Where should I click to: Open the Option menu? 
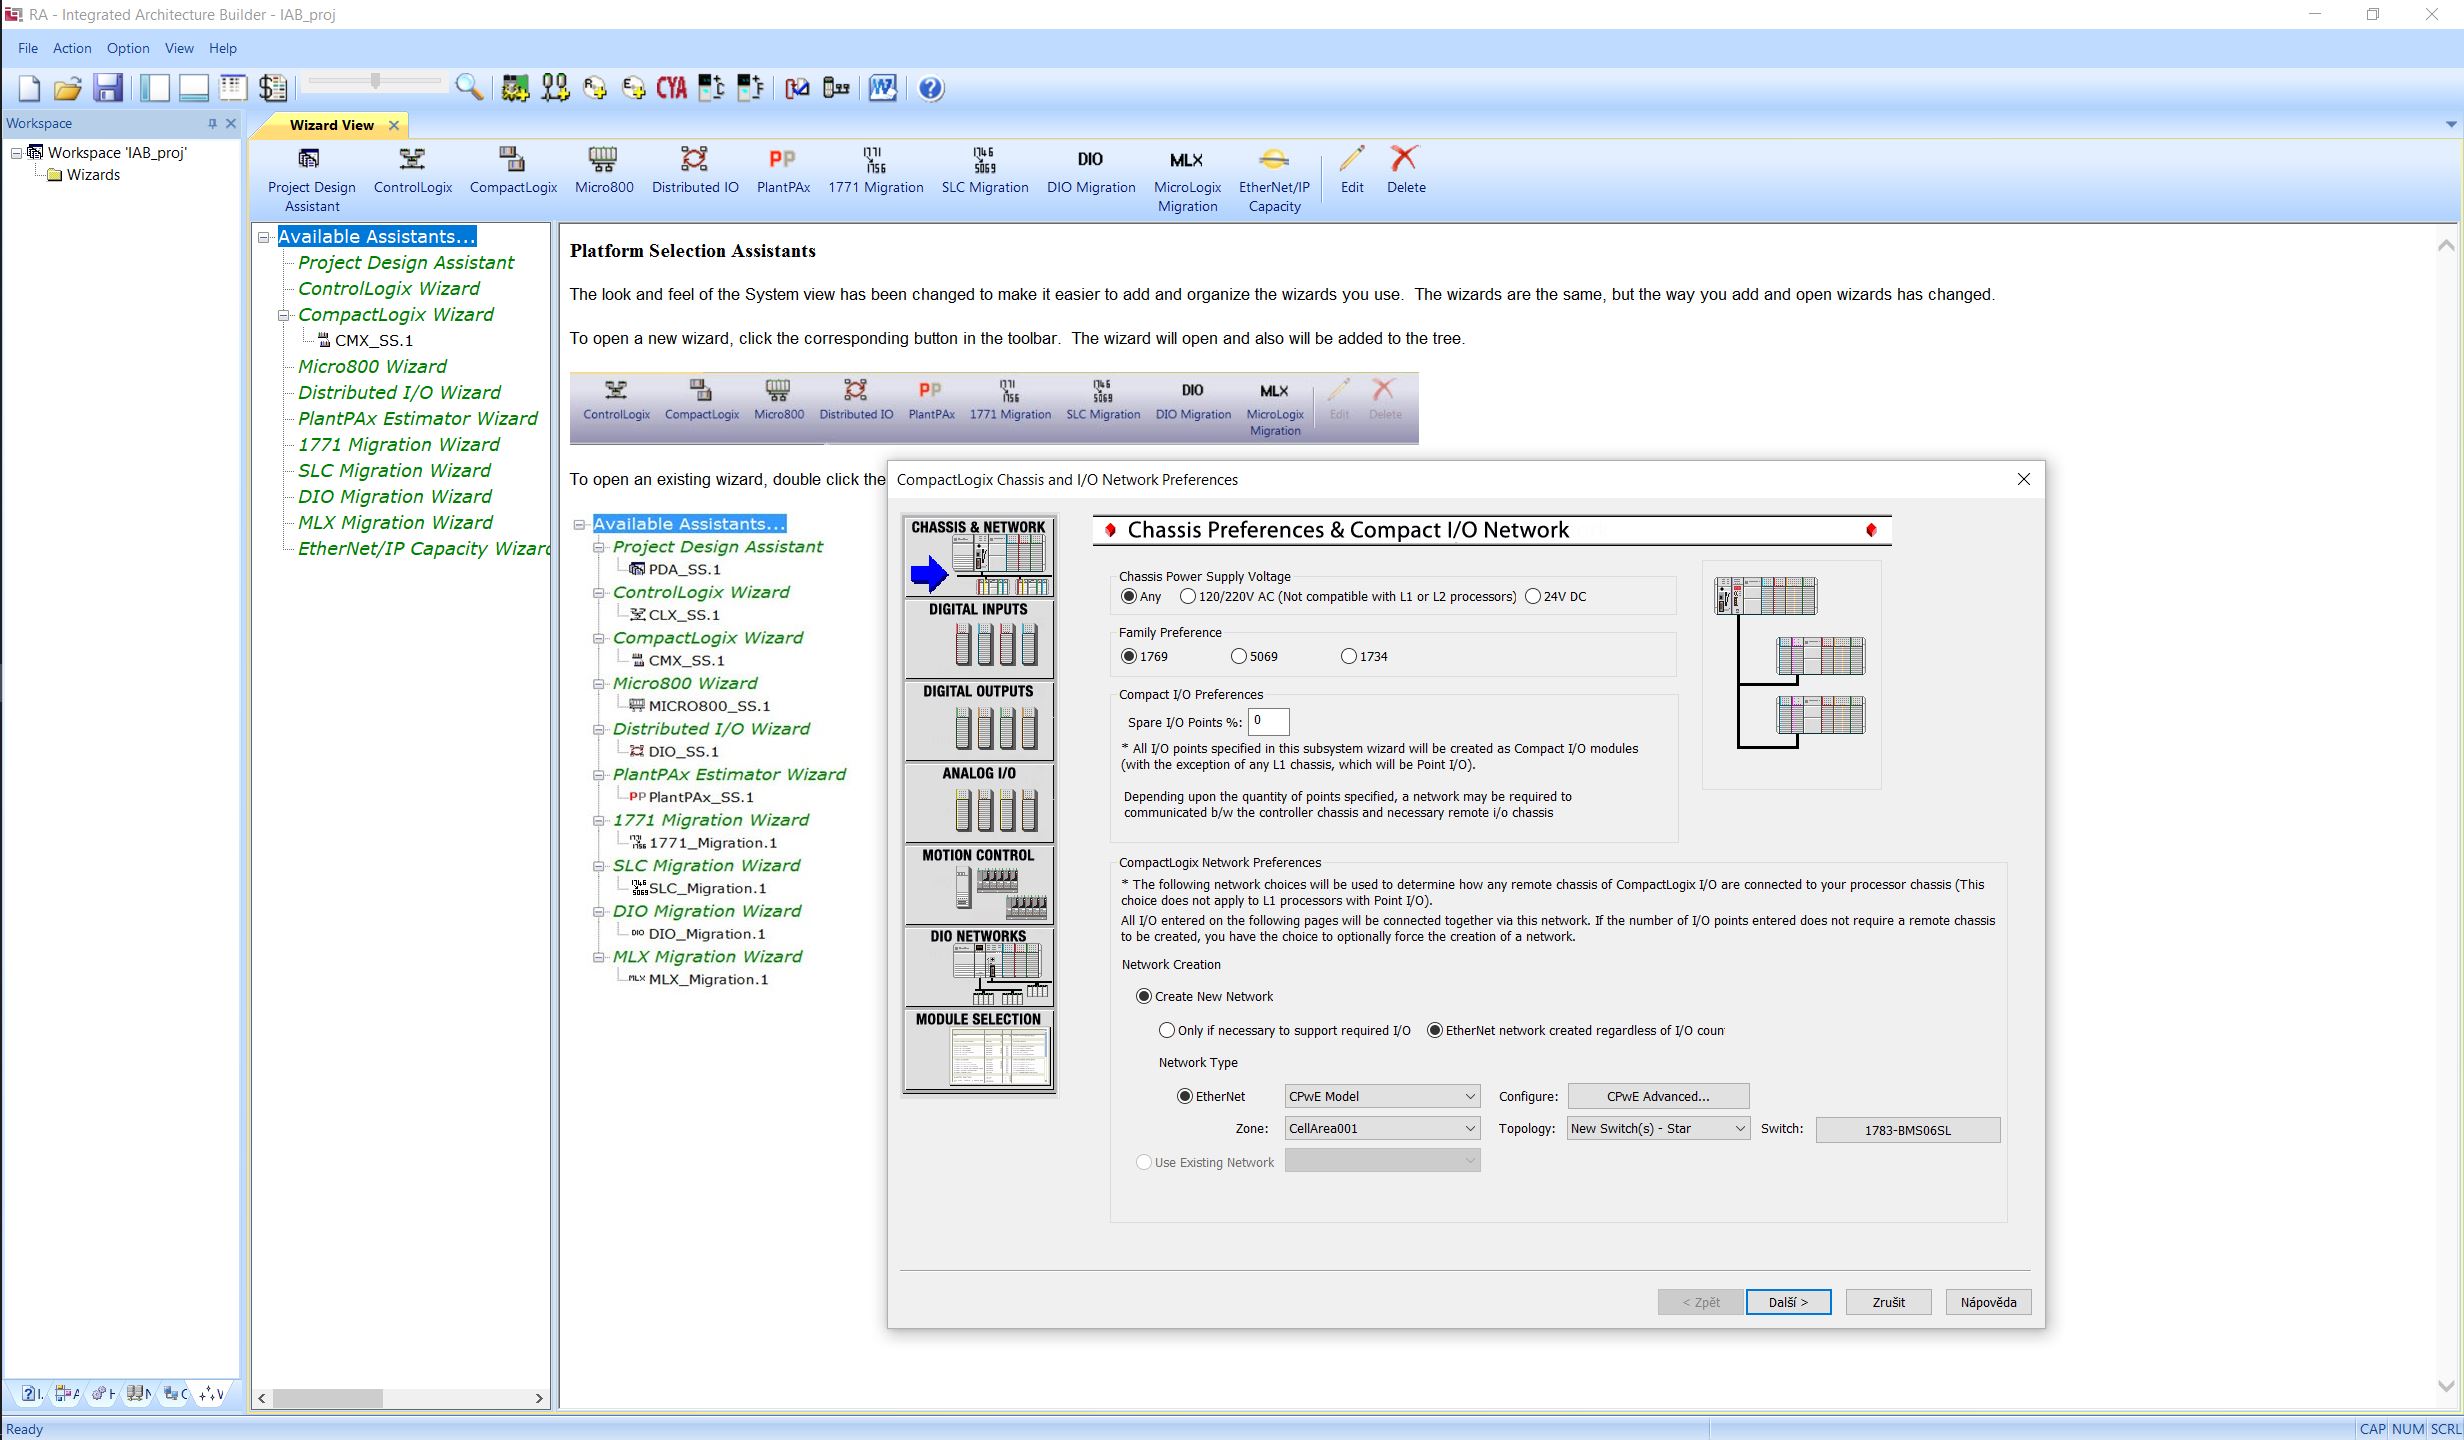click(x=128, y=48)
